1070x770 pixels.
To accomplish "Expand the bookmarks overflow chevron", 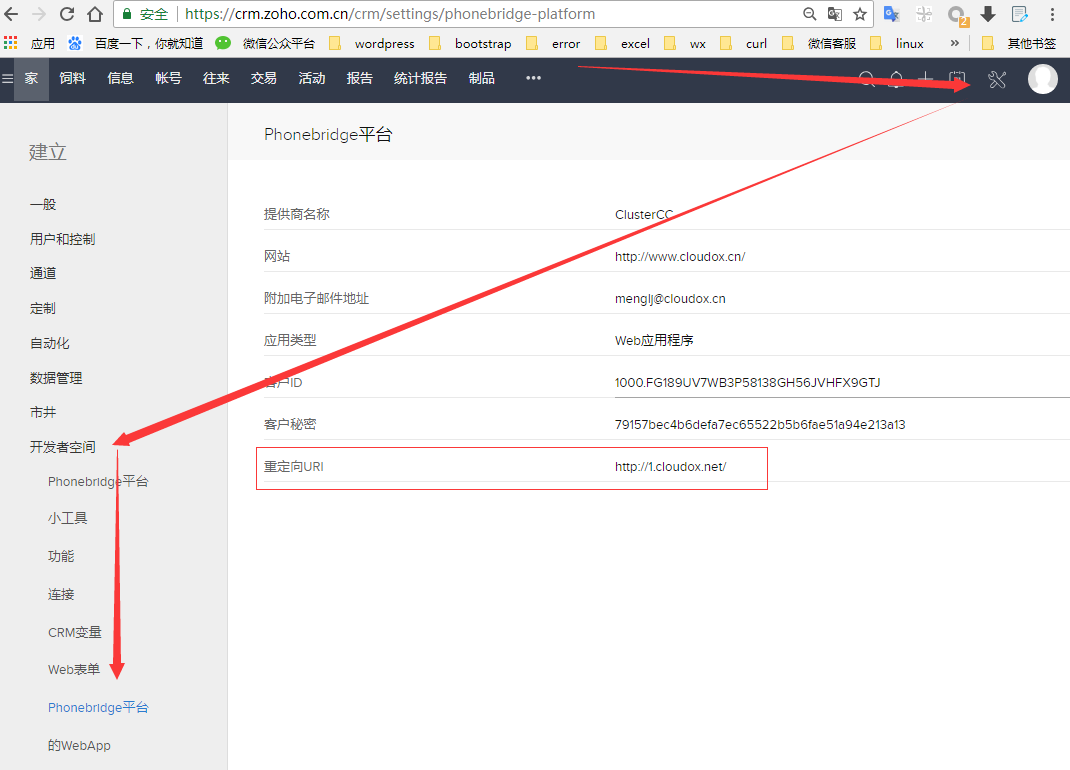I will coord(954,43).
